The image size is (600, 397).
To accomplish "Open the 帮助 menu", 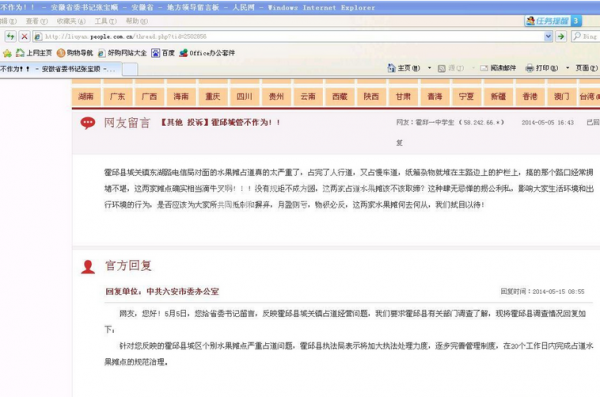I will [137, 21].
